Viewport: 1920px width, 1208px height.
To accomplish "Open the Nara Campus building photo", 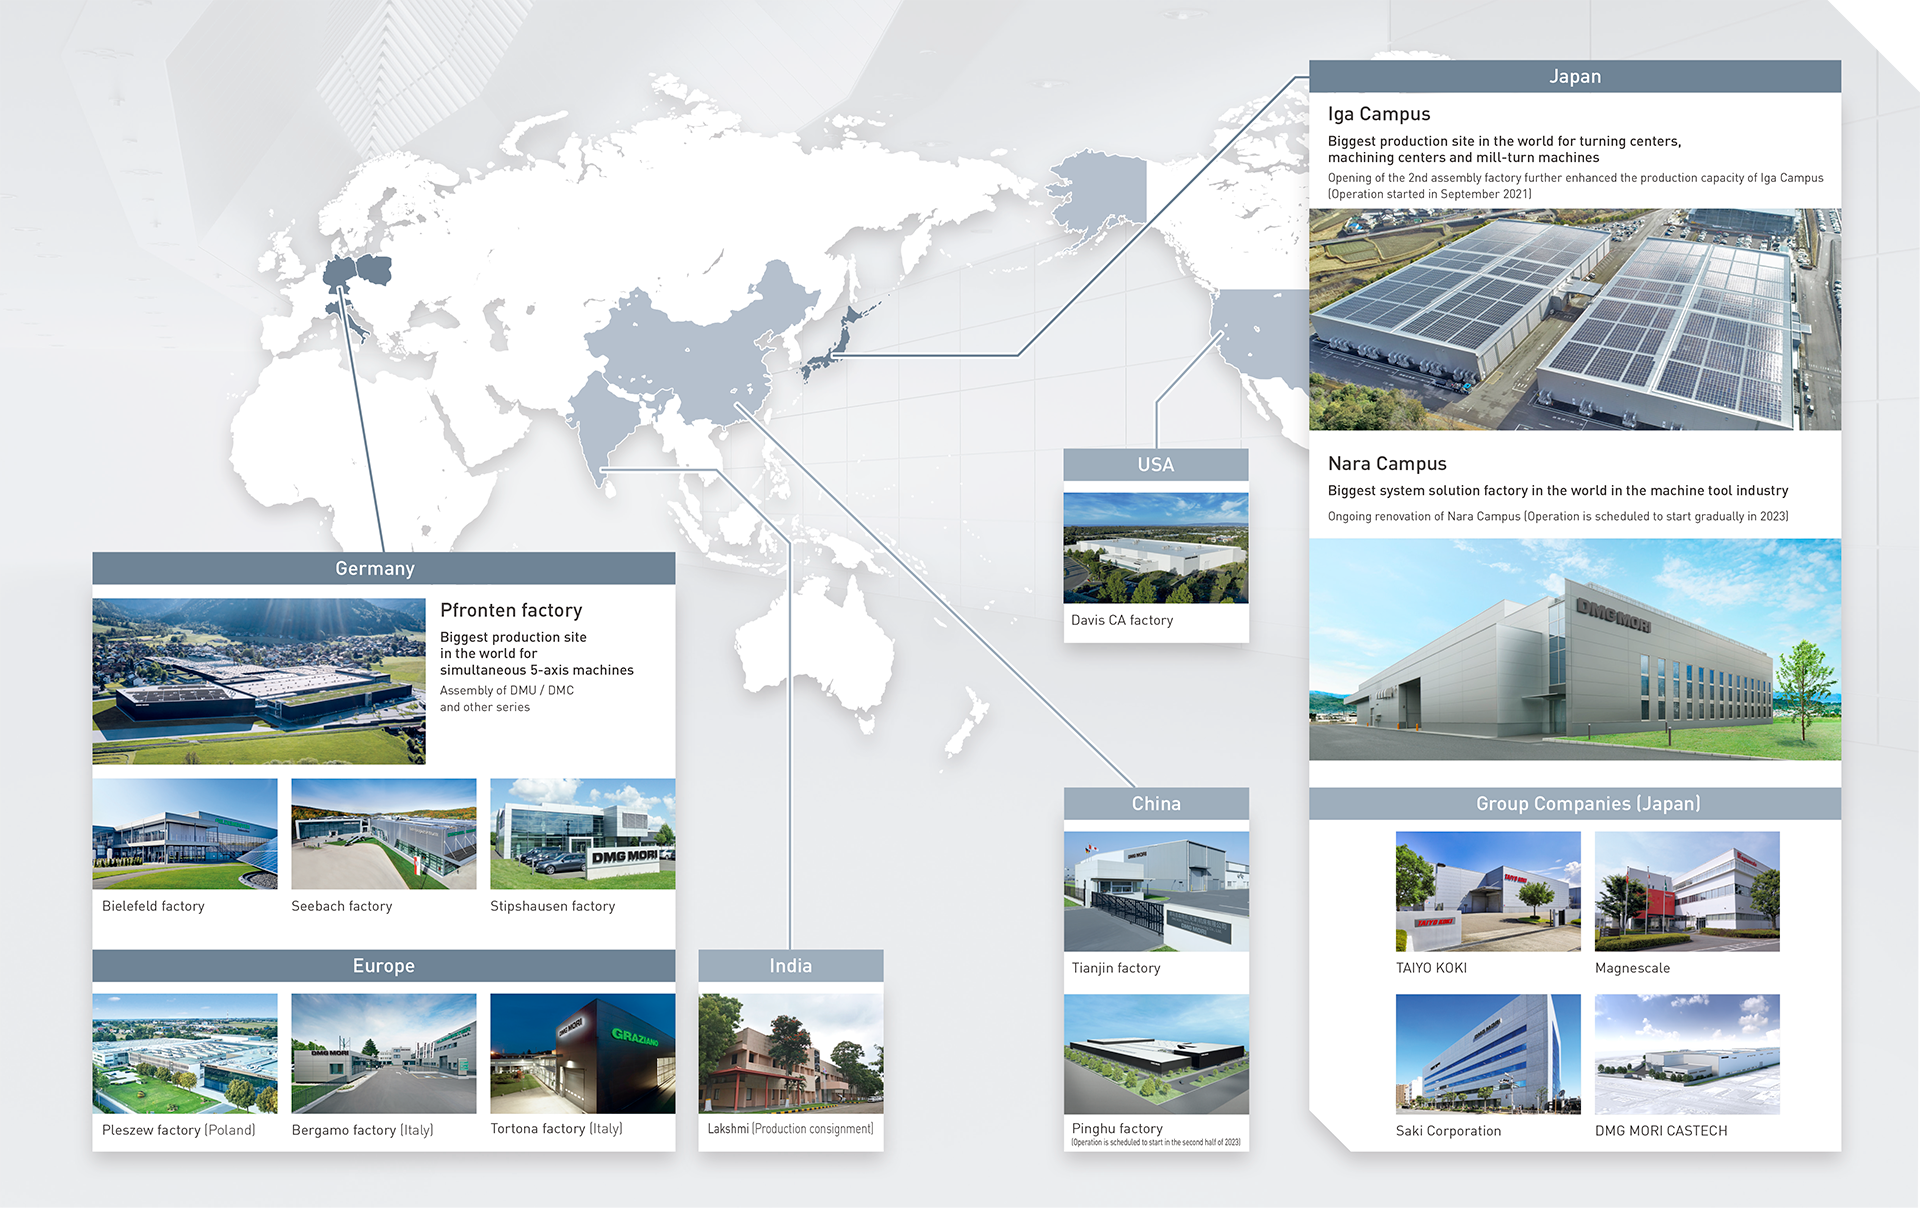I will [1575, 650].
